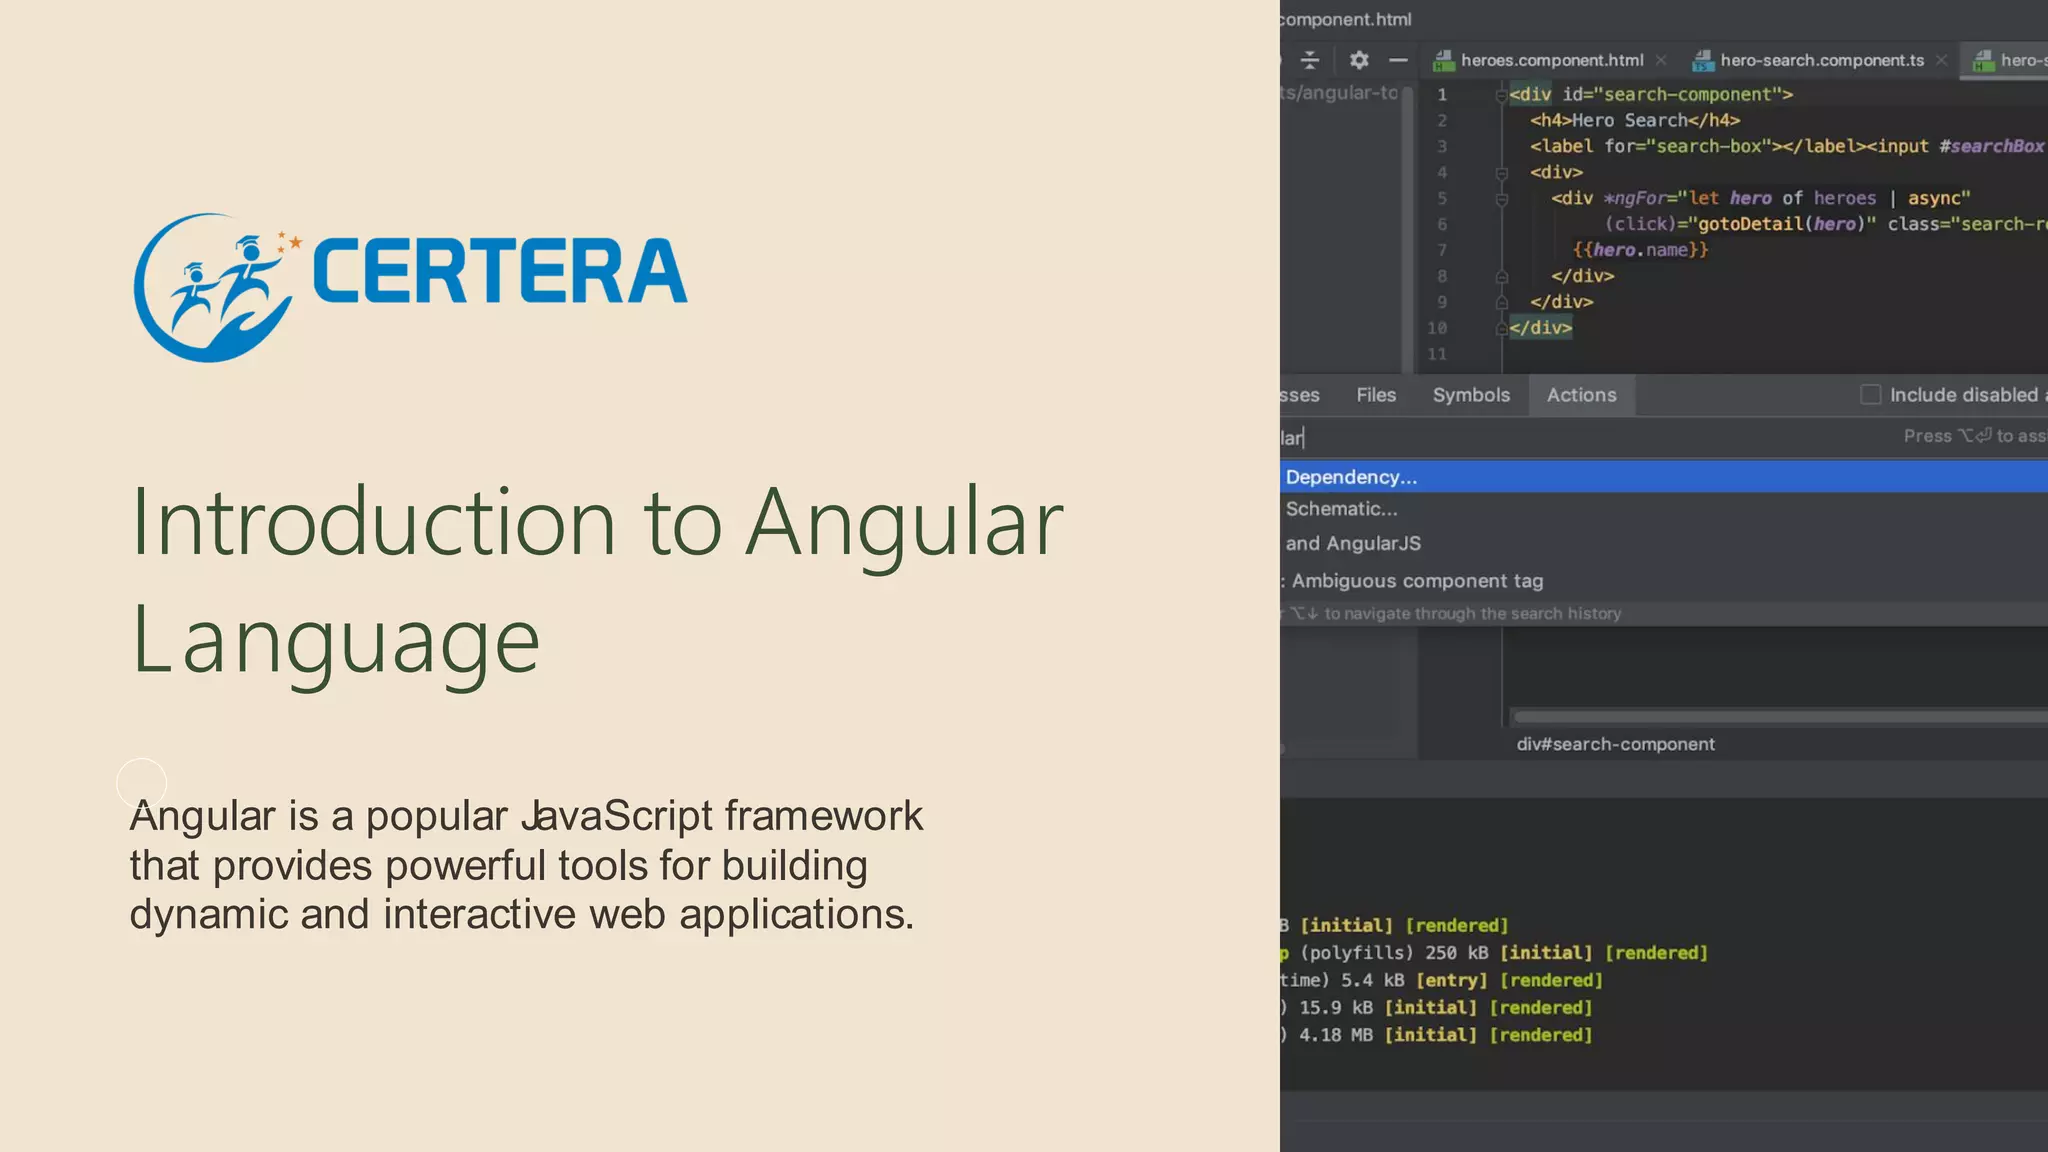This screenshot has height=1152, width=2048.
Task: Fold the ngFor div block on line 5
Action: point(1501,199)
